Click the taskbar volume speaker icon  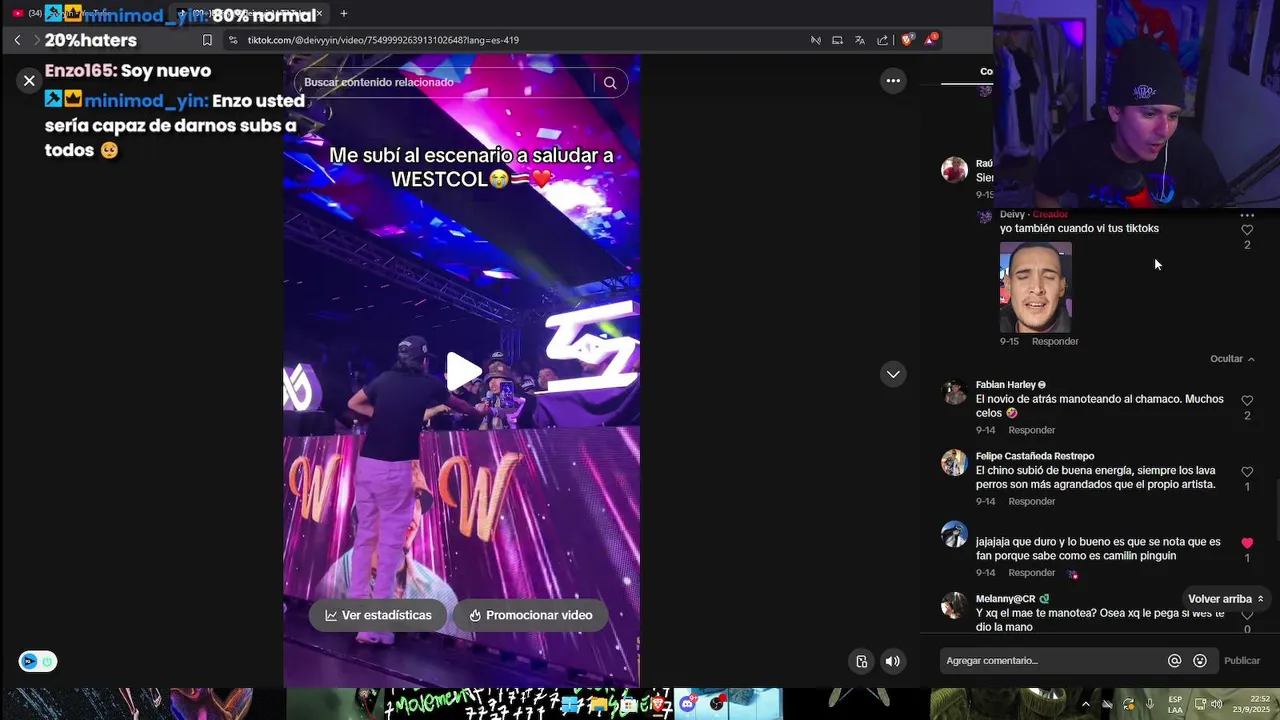point(1216,704)
